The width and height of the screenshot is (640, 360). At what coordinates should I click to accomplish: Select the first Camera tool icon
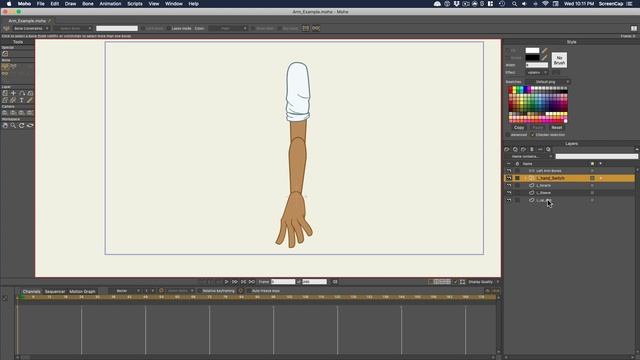pyautogui.click(x=5, y=113)
